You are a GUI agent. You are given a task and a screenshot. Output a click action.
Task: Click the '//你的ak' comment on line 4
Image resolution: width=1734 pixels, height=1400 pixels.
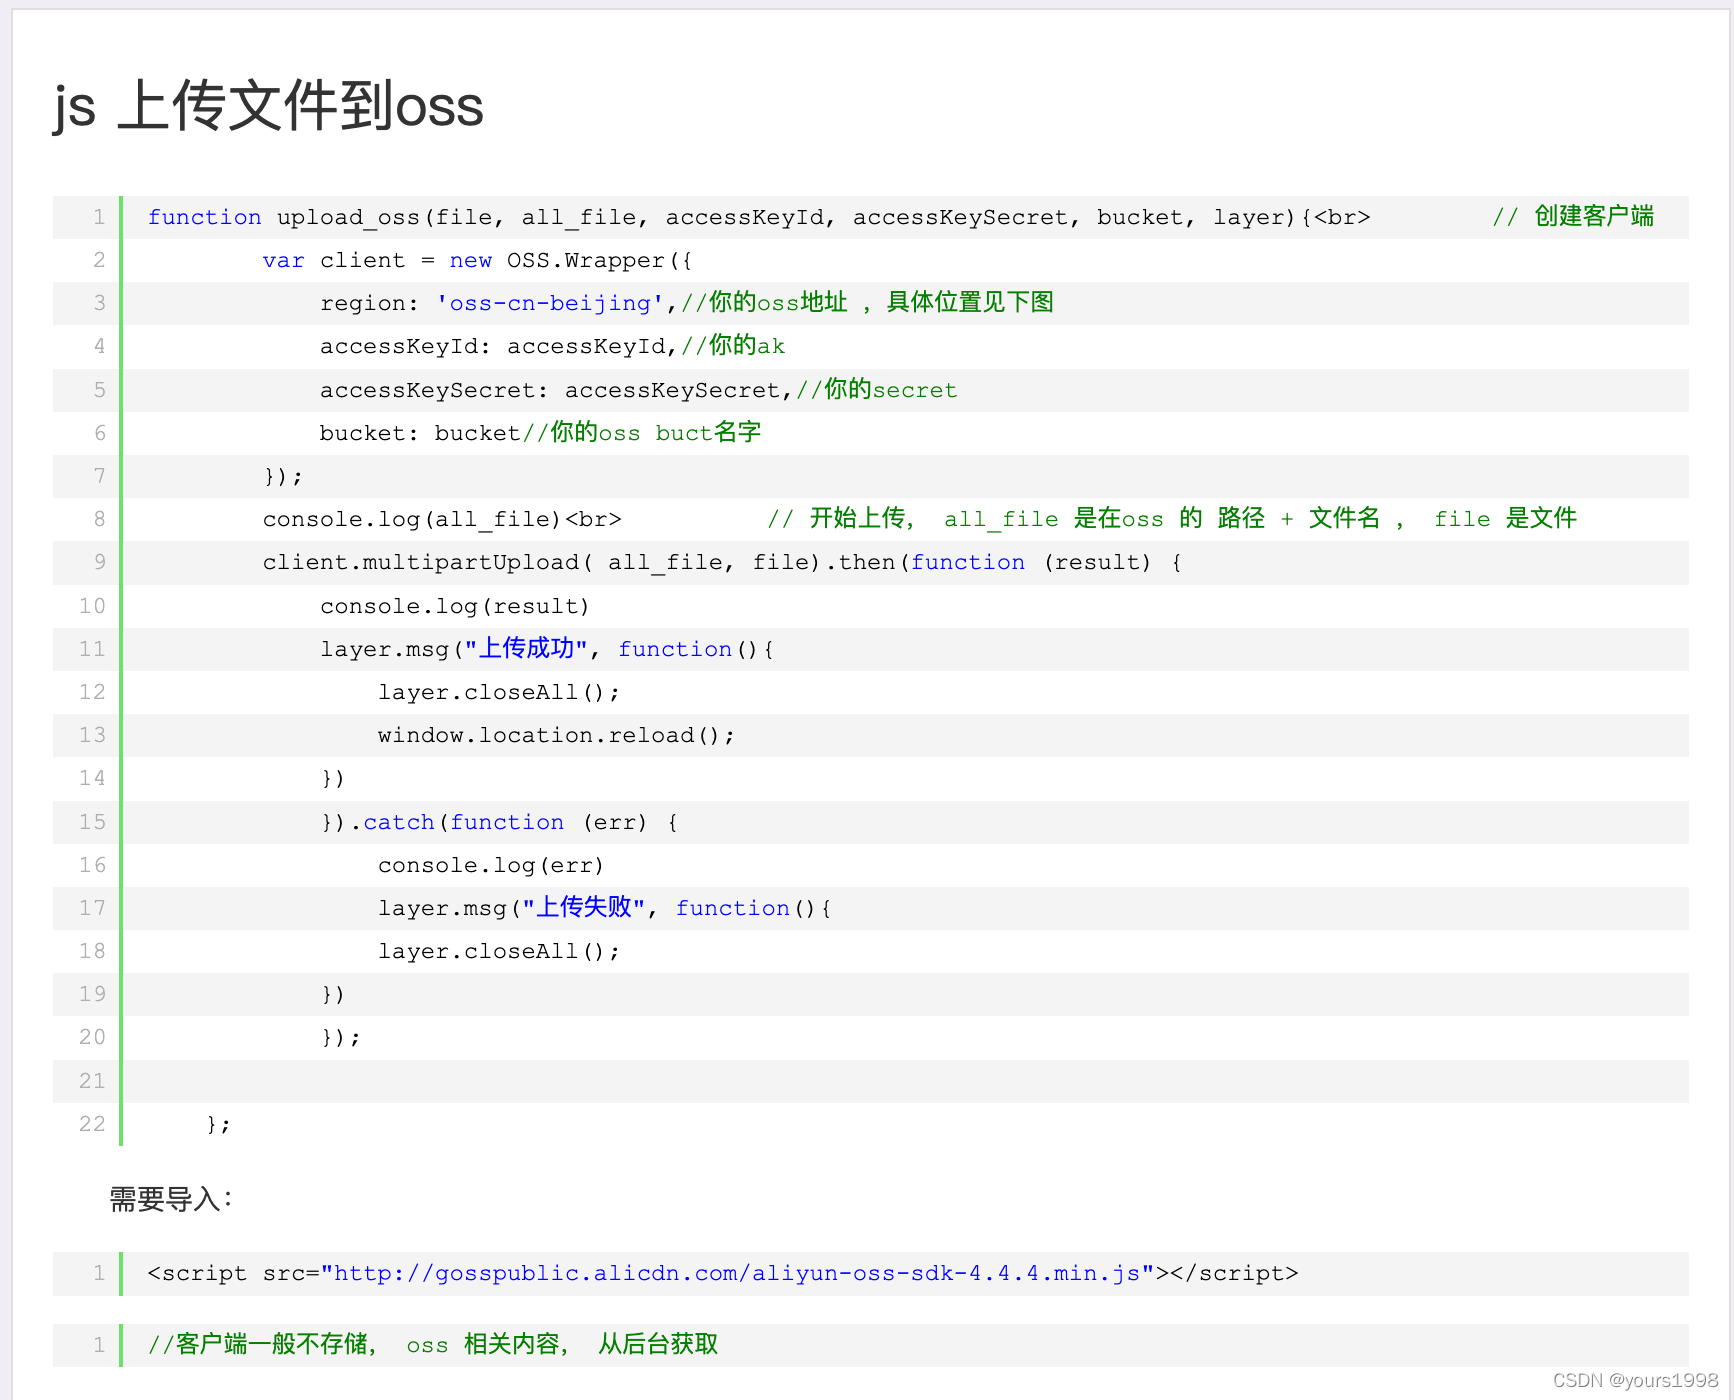pyautogui.click(x=733, y=346)
